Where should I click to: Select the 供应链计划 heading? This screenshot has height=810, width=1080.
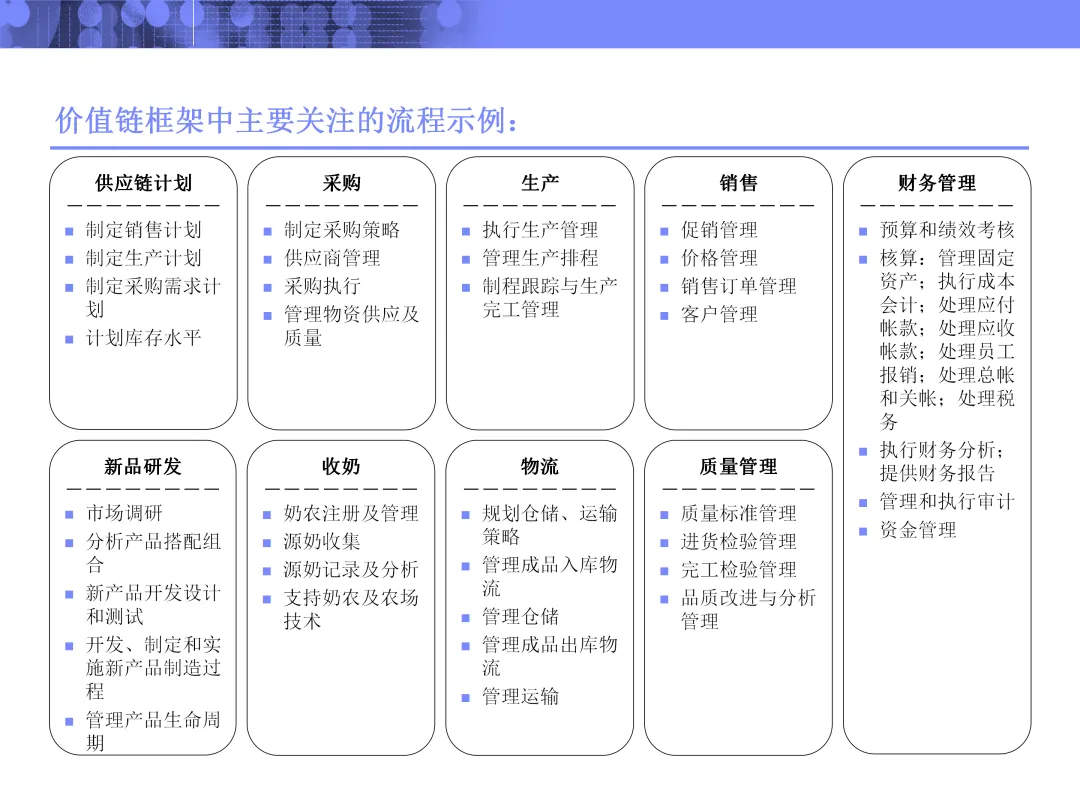[143, 183]
